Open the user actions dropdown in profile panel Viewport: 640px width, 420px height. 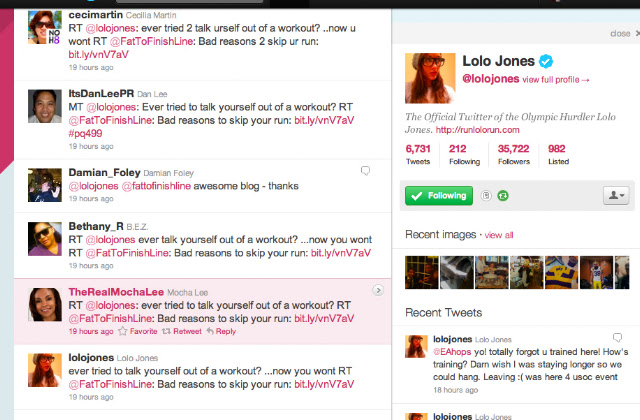coord(616,196)
